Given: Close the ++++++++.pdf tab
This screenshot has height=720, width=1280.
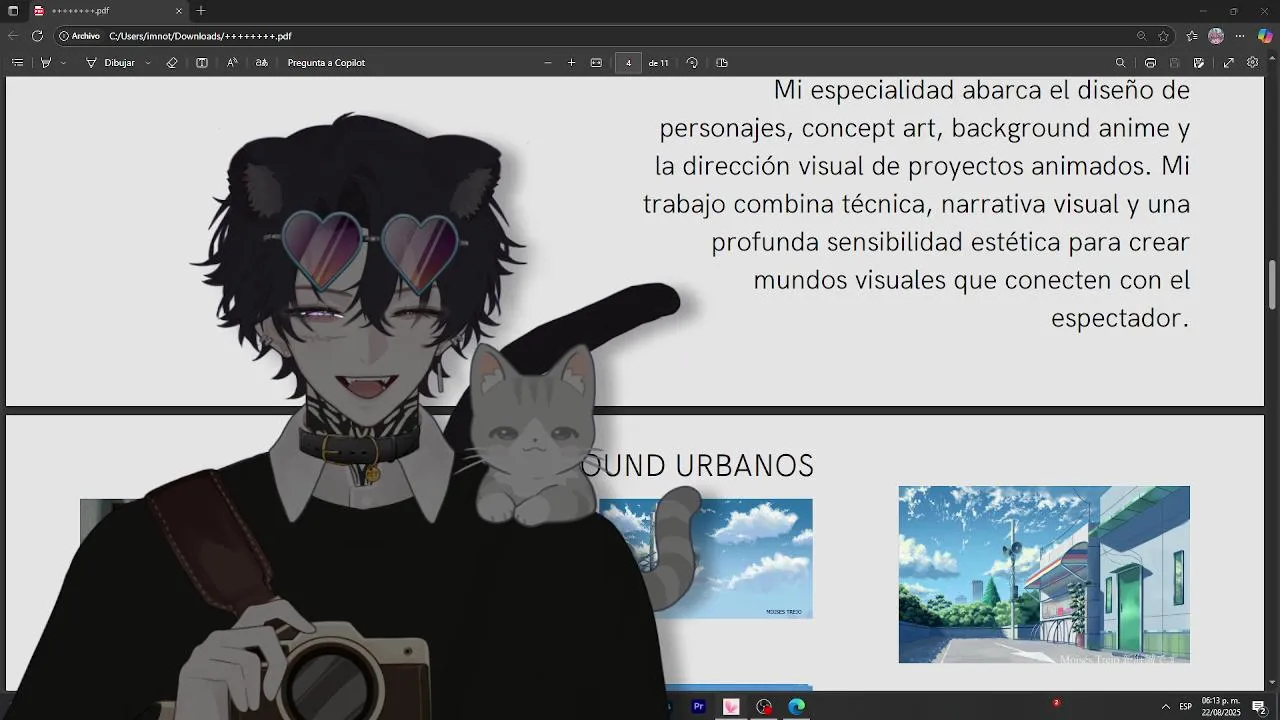Looking at the screenshot, I should 180,11.
